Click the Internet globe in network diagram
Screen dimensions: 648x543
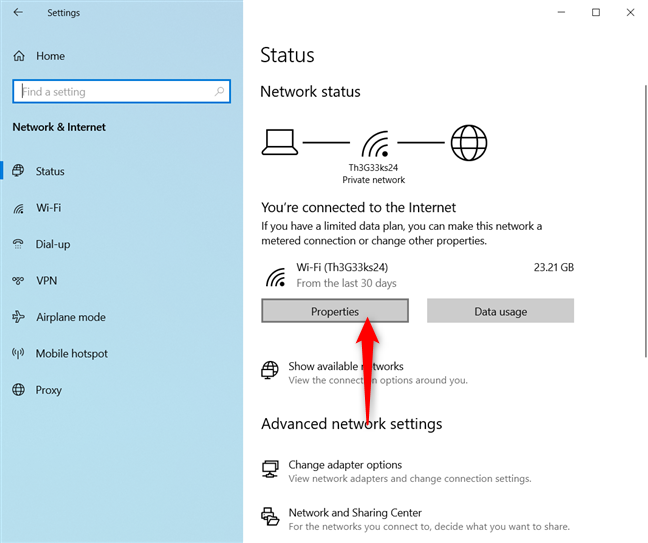click(x=469, y=143)
